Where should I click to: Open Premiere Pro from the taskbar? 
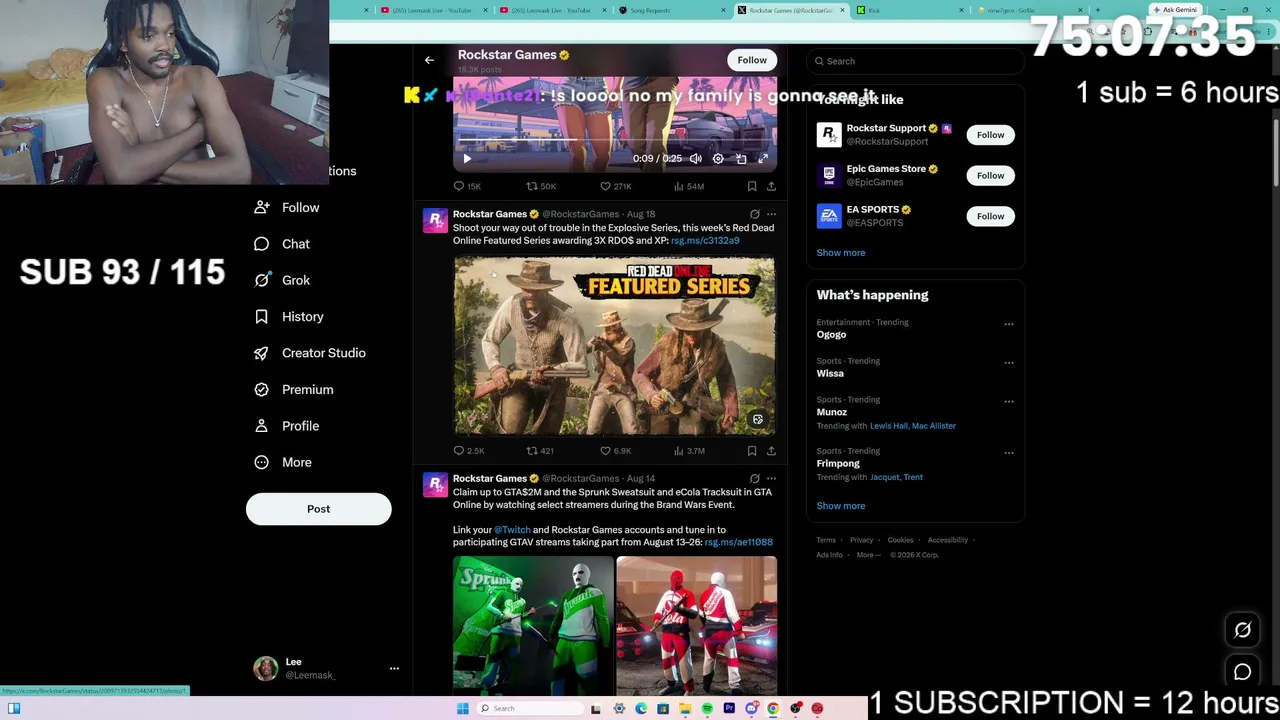pos(729,709)
